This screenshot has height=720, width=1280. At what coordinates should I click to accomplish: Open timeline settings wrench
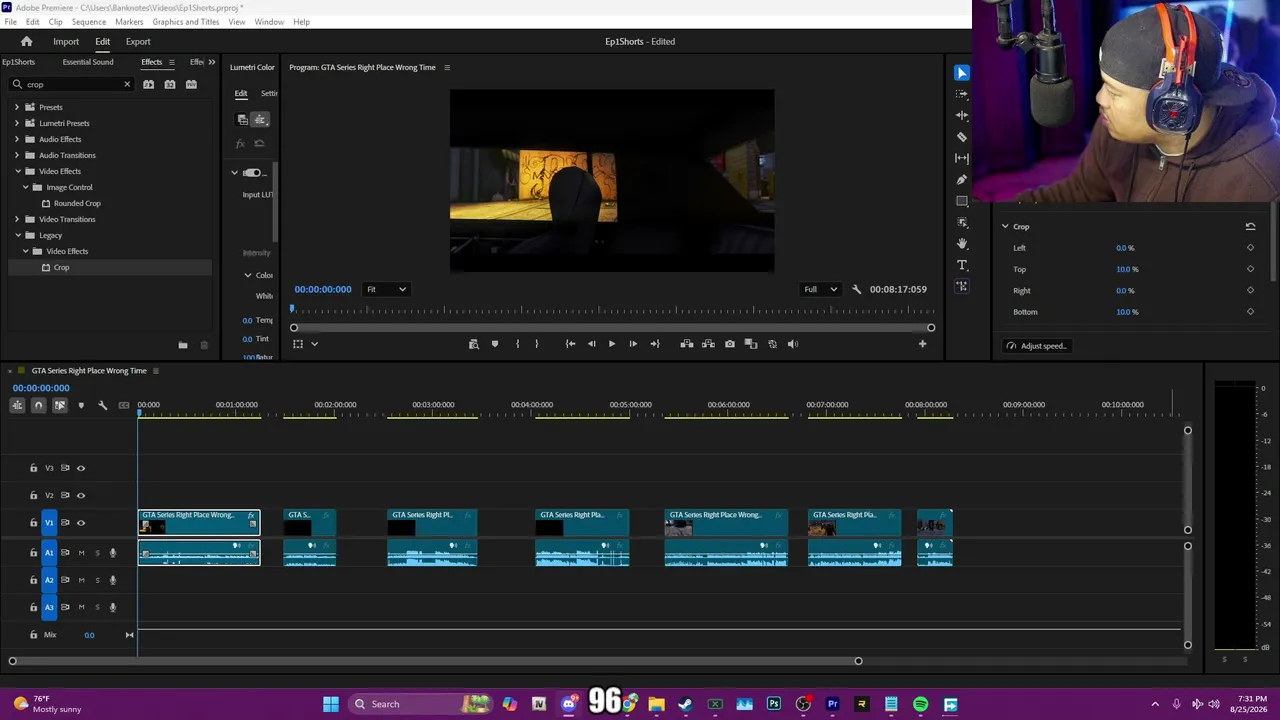click(102, 405)
